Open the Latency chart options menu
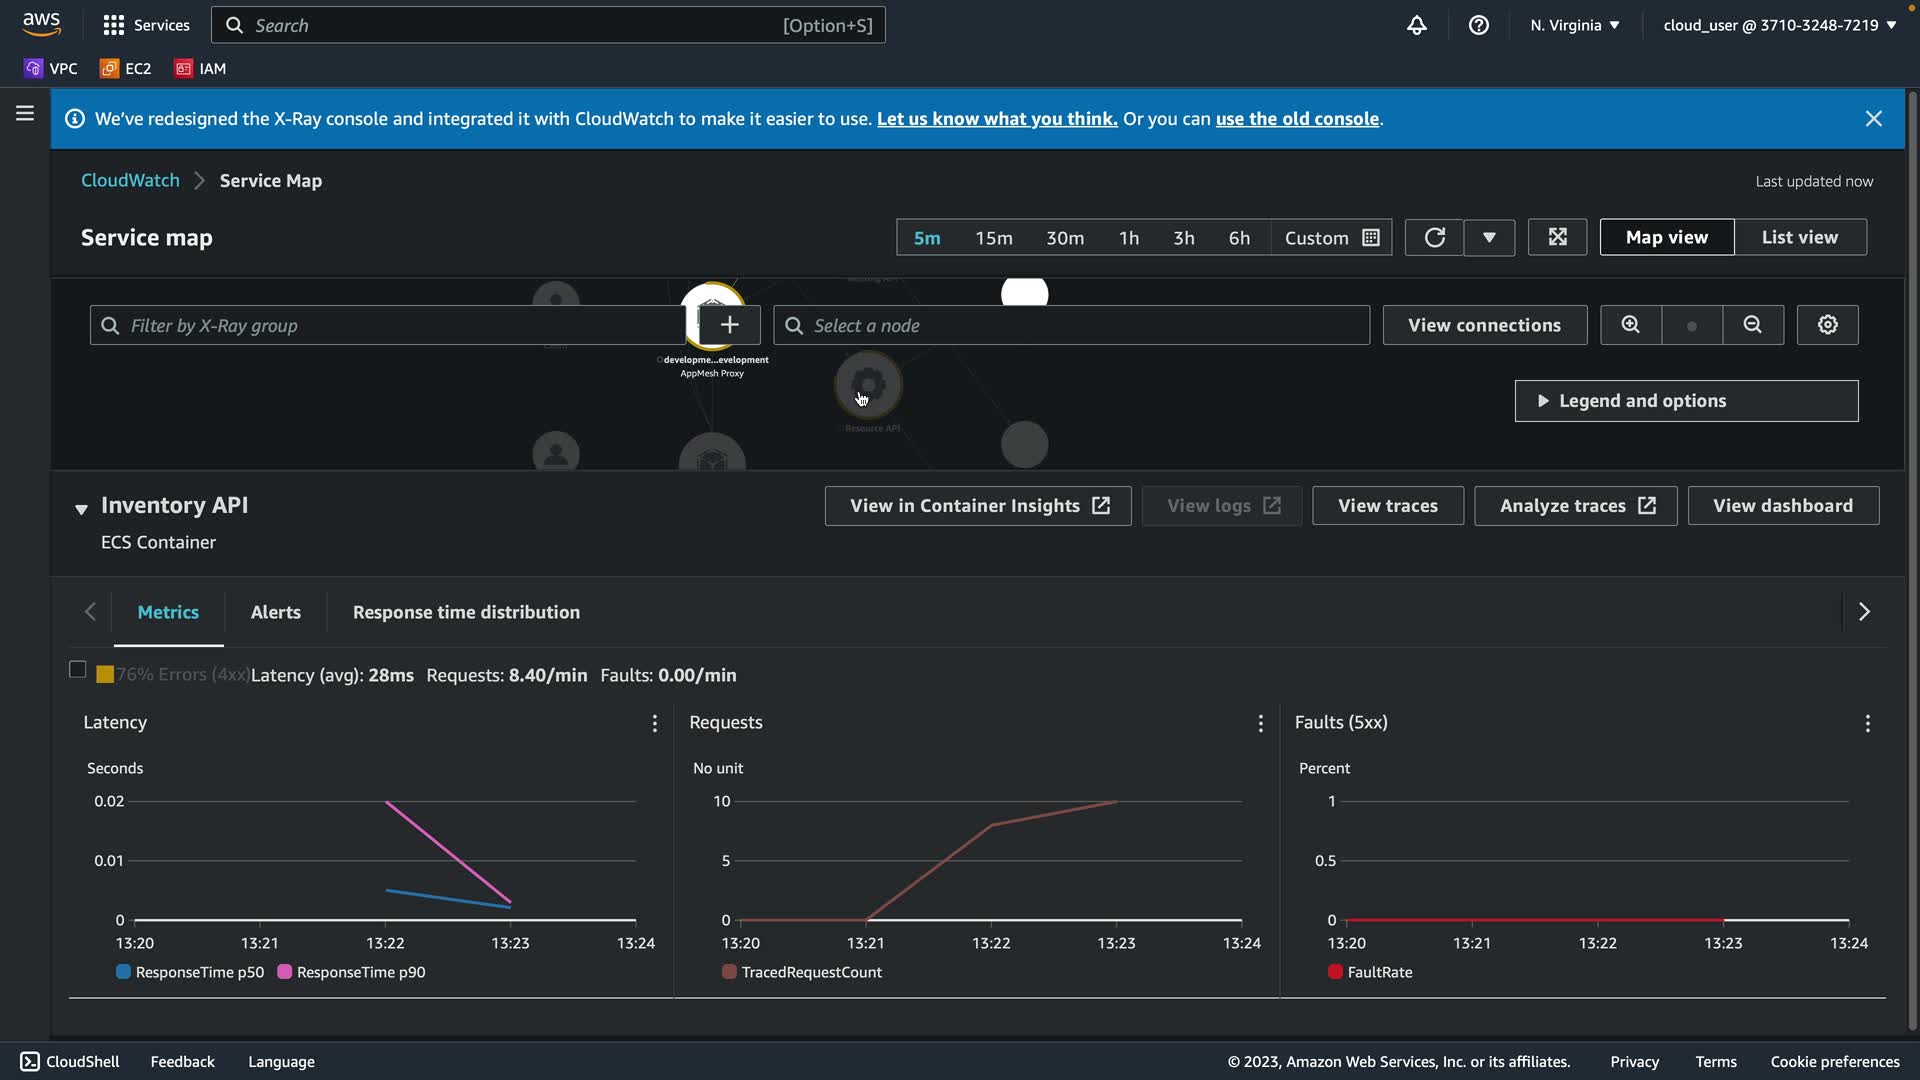This screenshot has width=1920, height=1080. coord(655,723)
